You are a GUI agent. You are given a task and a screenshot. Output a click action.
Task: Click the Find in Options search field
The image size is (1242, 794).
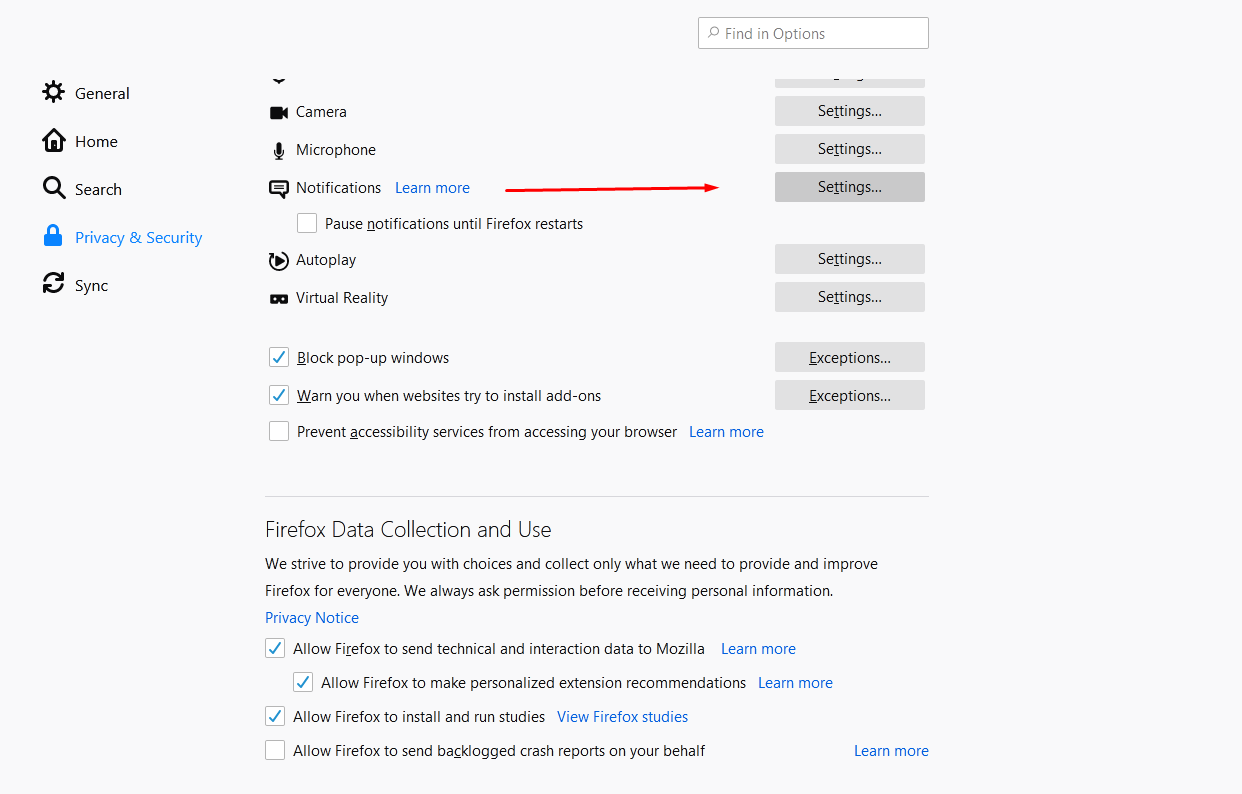pos(812,32)
